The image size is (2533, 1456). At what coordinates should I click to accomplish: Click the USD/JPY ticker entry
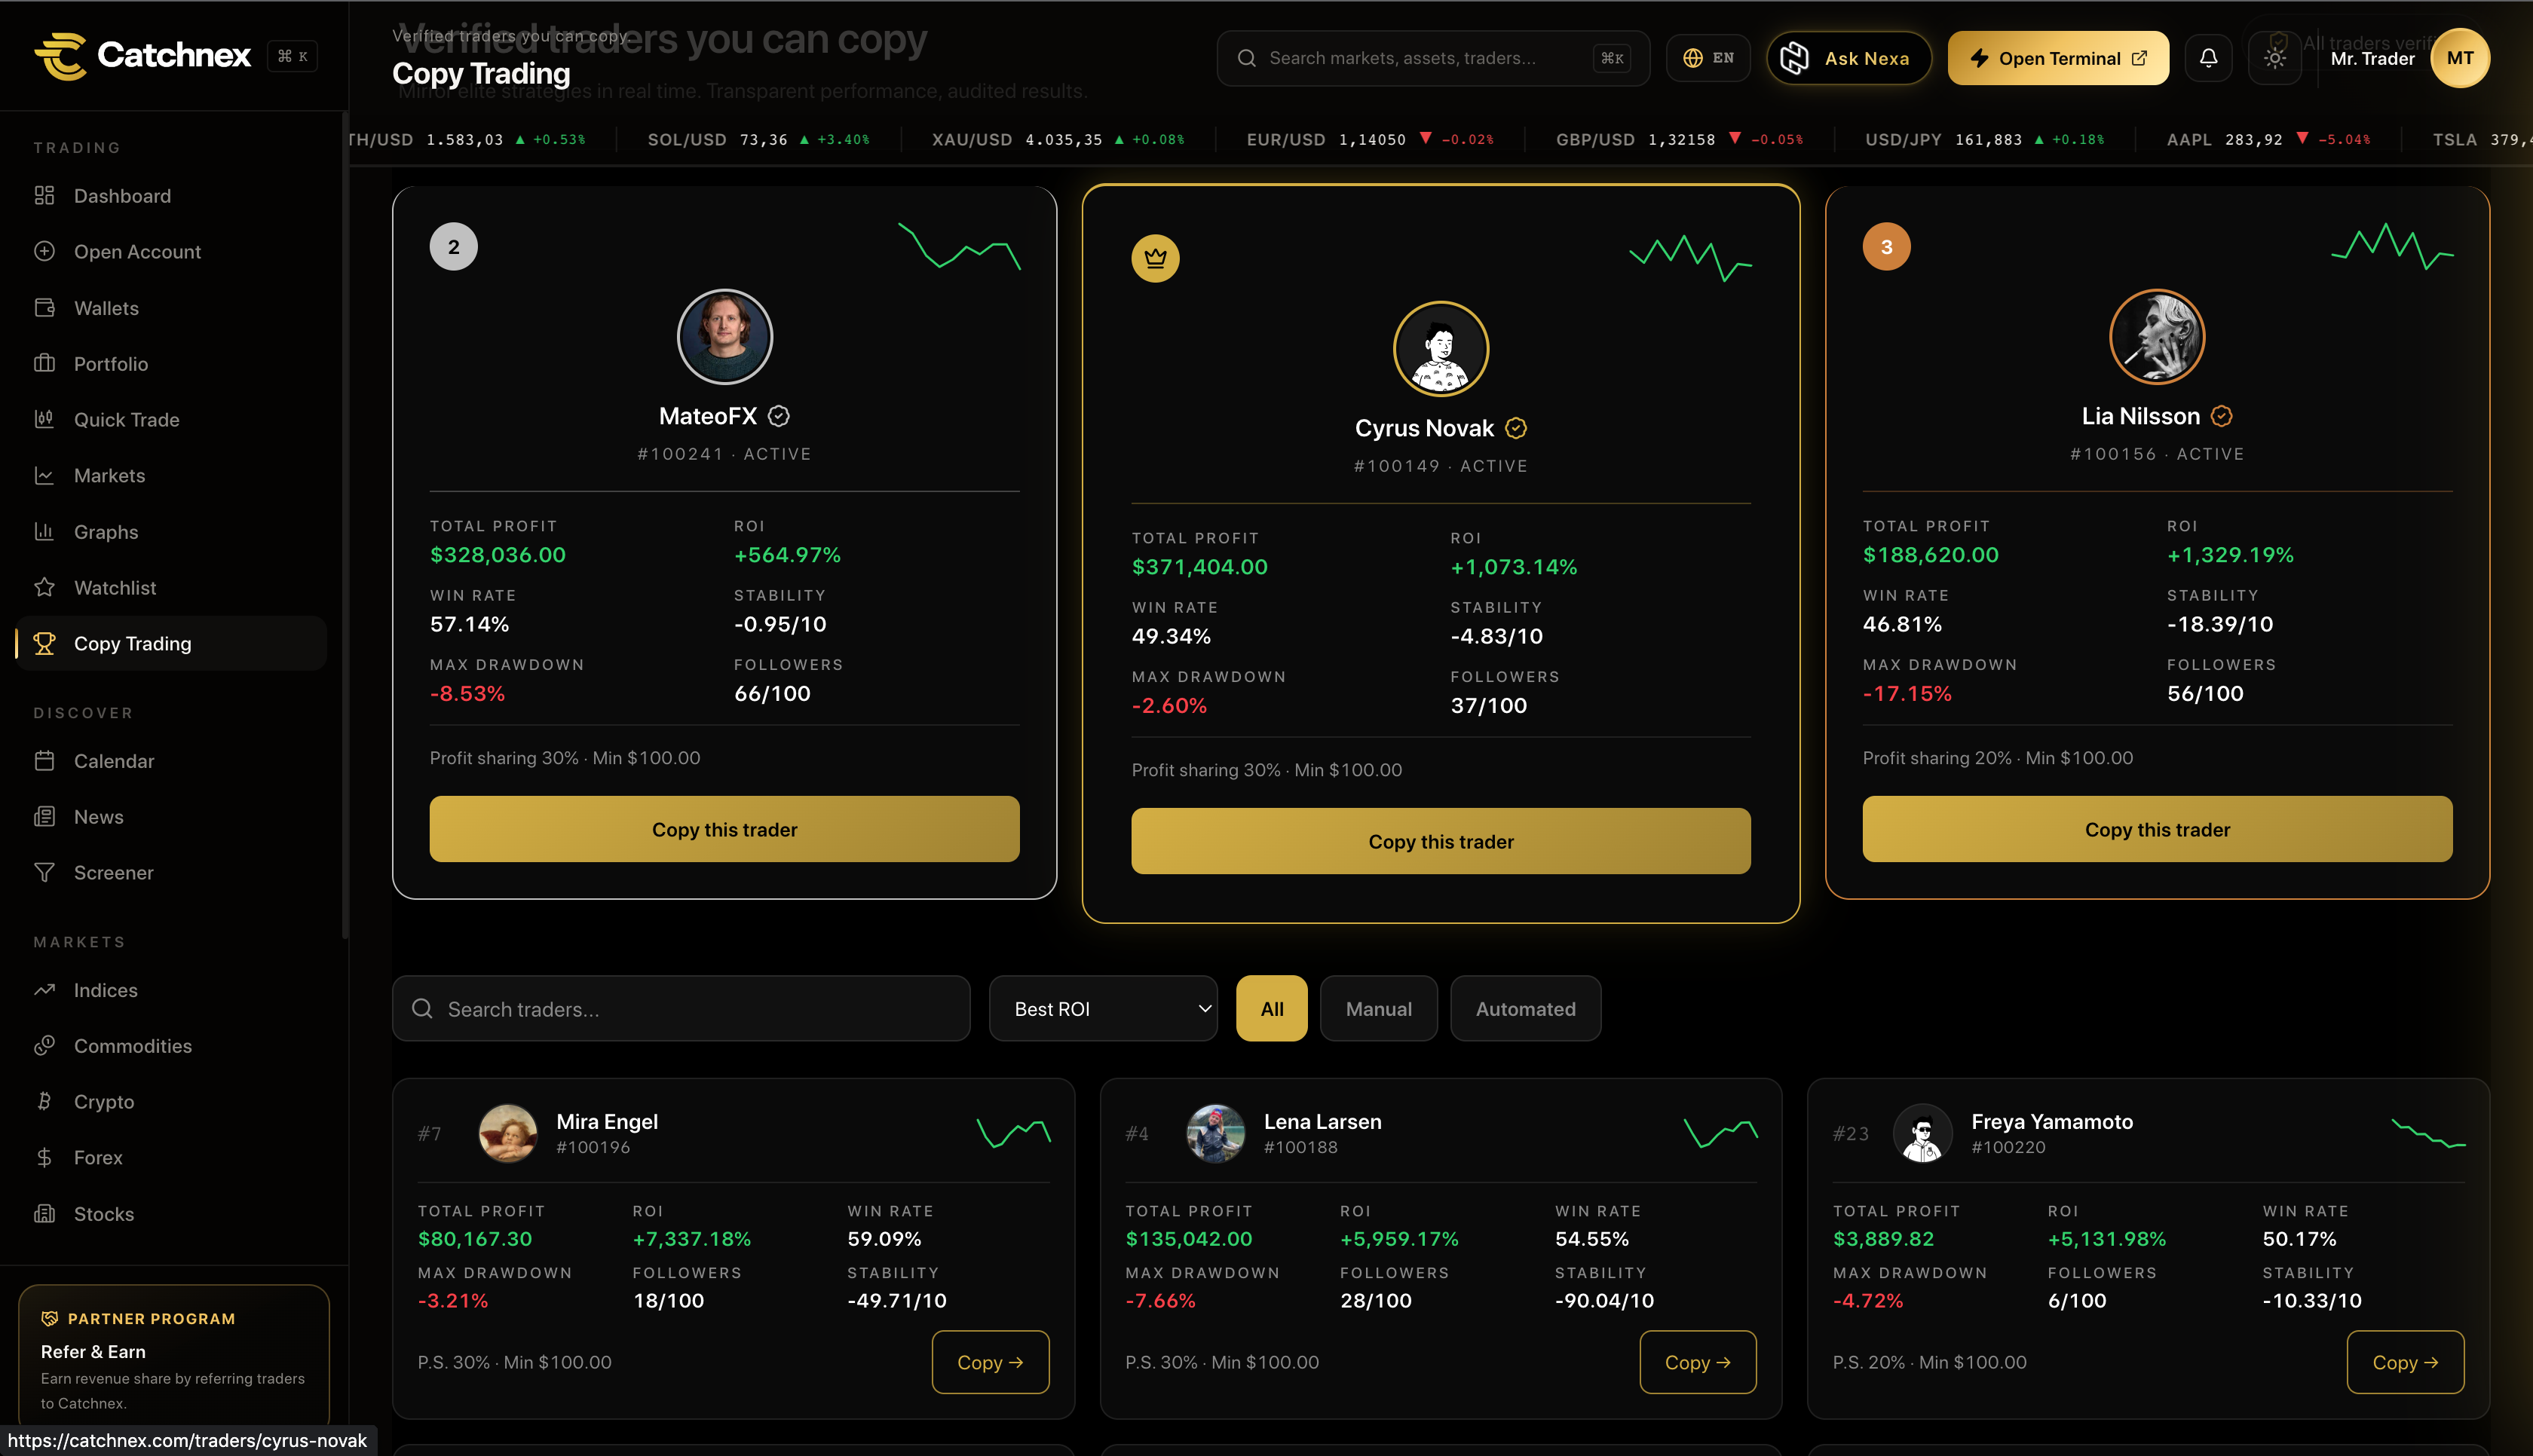tap(1984, 139)
